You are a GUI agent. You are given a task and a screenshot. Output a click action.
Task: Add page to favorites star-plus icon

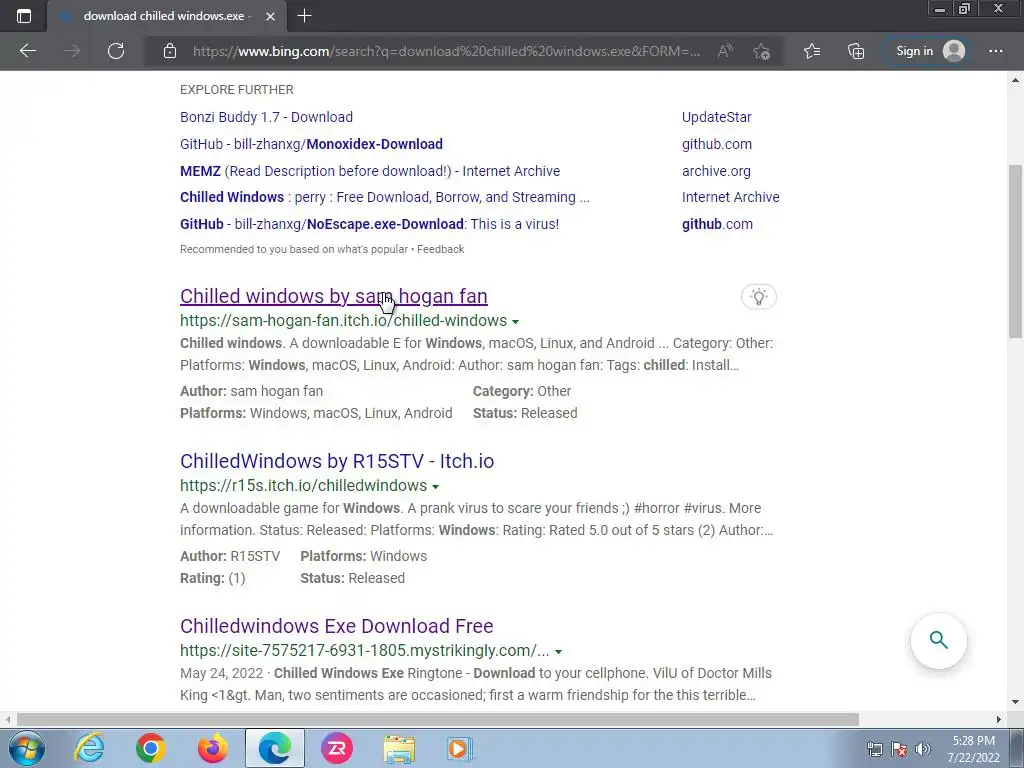pyautogui.click(x=761, y=51)
